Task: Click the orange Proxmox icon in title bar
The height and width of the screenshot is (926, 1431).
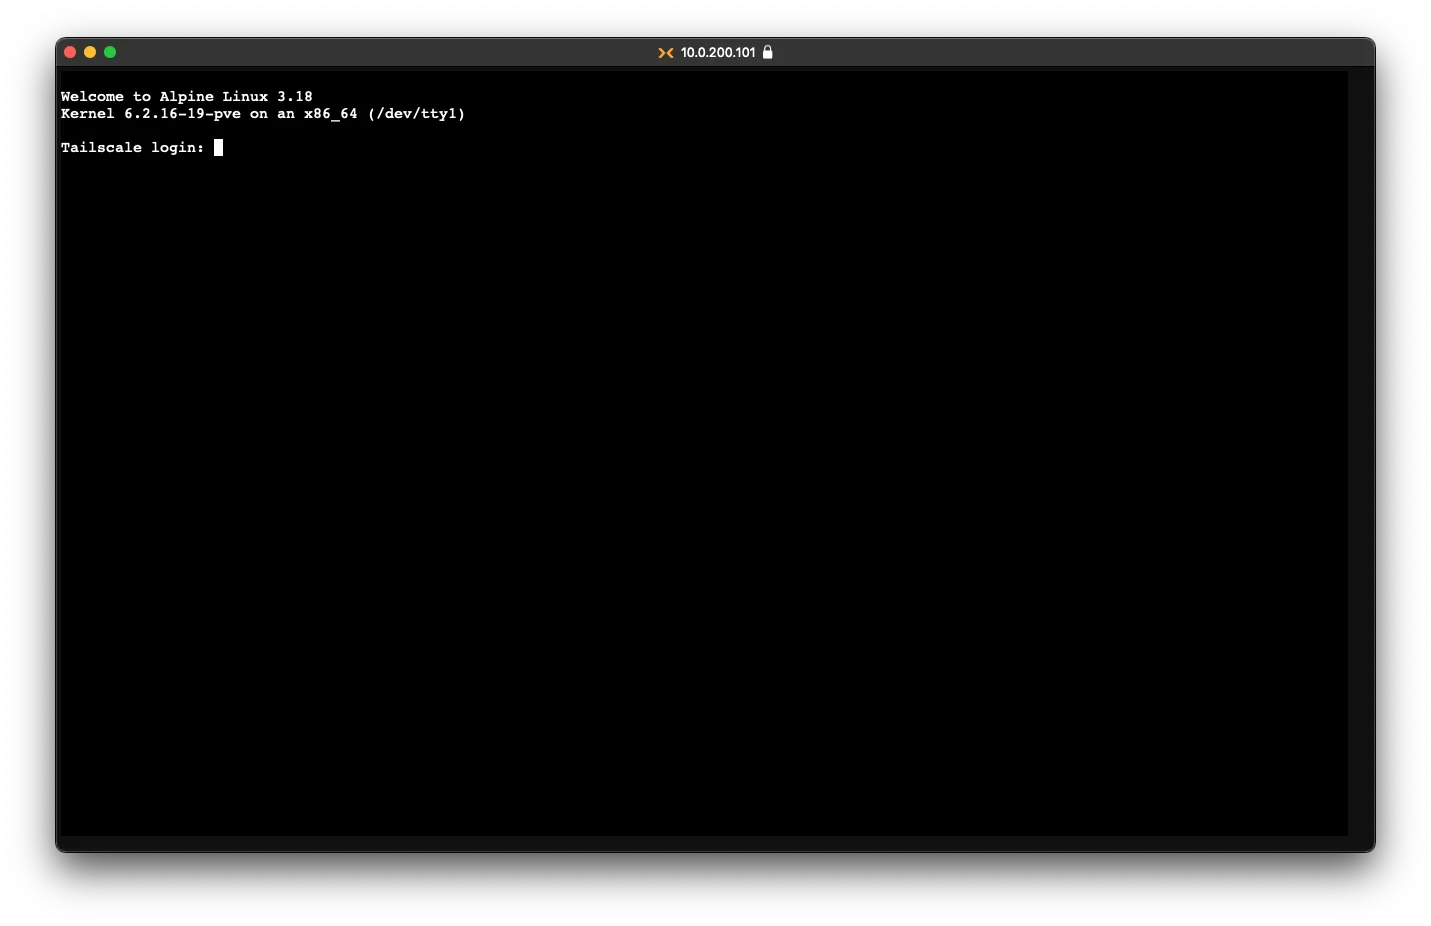Action: pyautogui.click(x=666, y=53)
